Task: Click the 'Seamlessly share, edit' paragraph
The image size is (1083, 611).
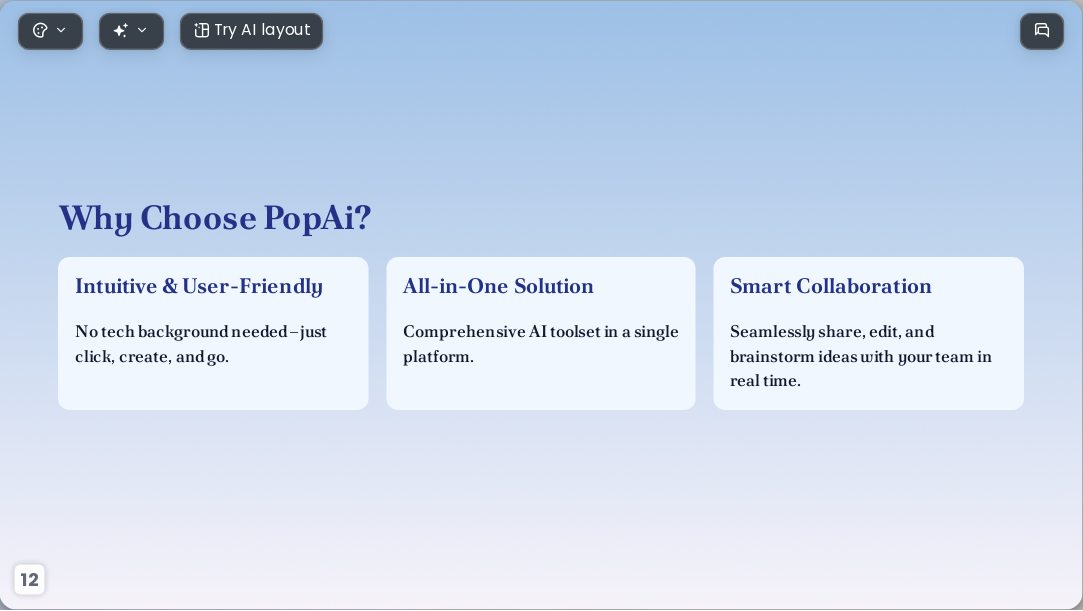Action: (x=861, y=356)
